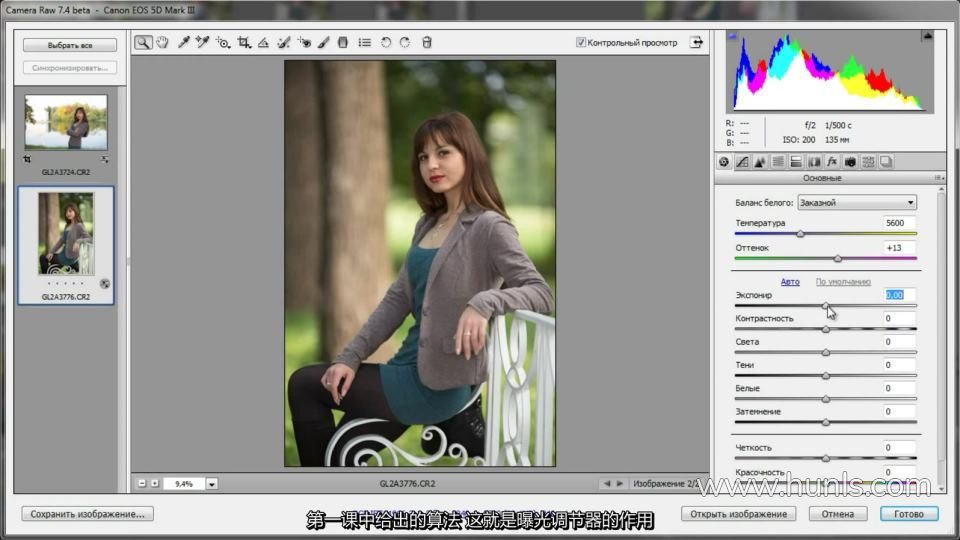Click the zoom in plus button
Image resolution: width=960 pixels, height=540 pixels.
click(x=155, y=484)
